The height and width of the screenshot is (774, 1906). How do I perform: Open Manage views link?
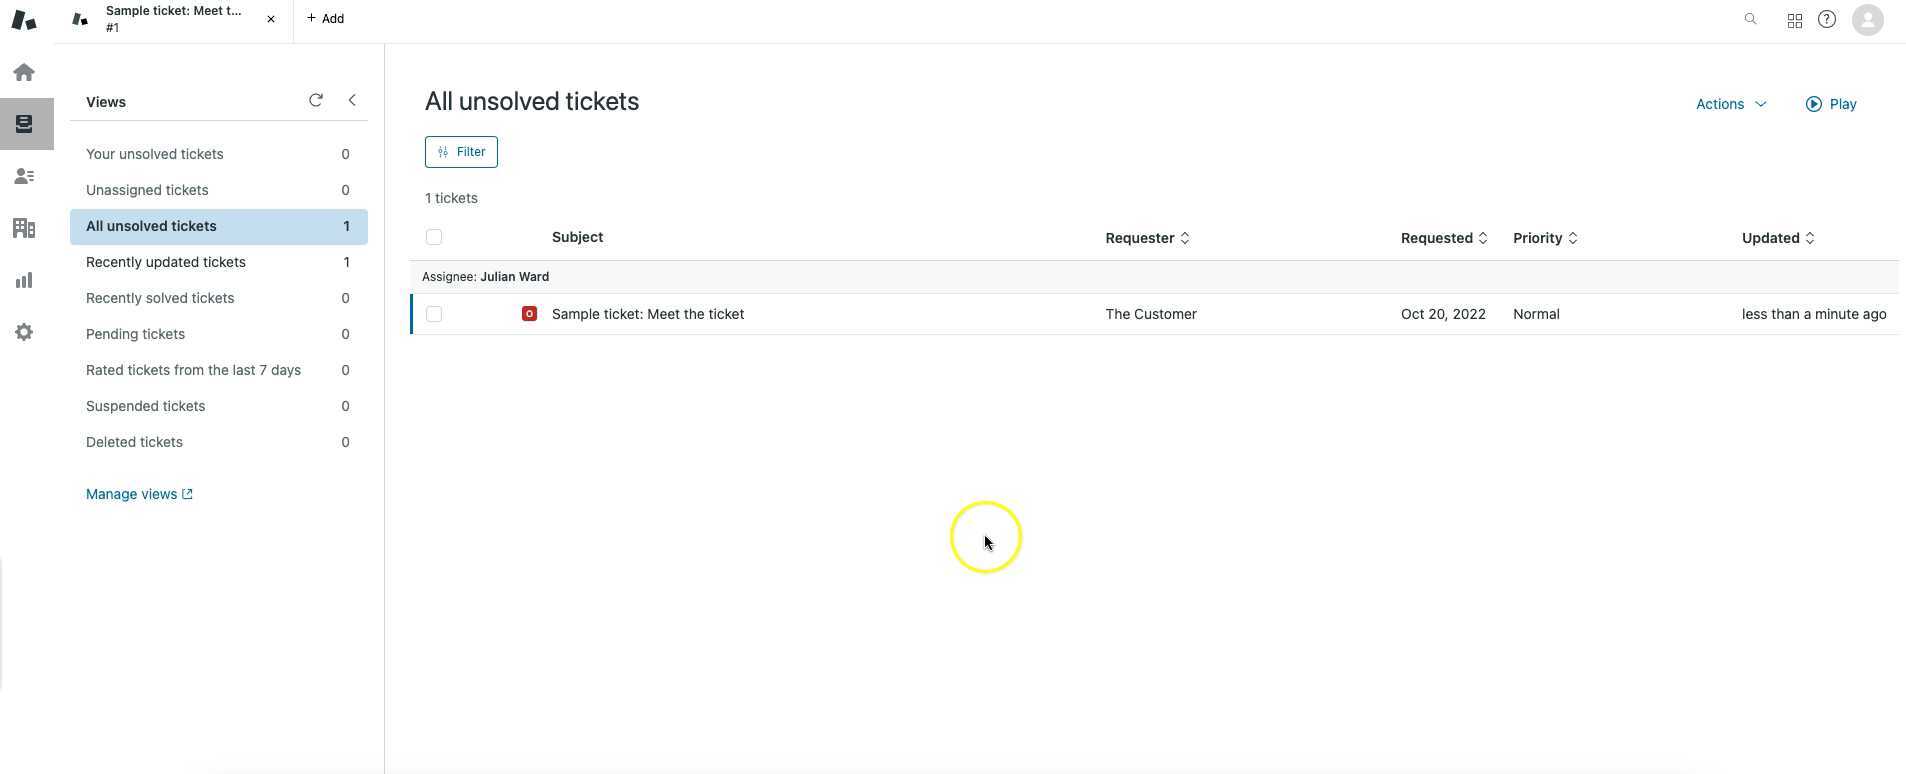coord(139,494)
